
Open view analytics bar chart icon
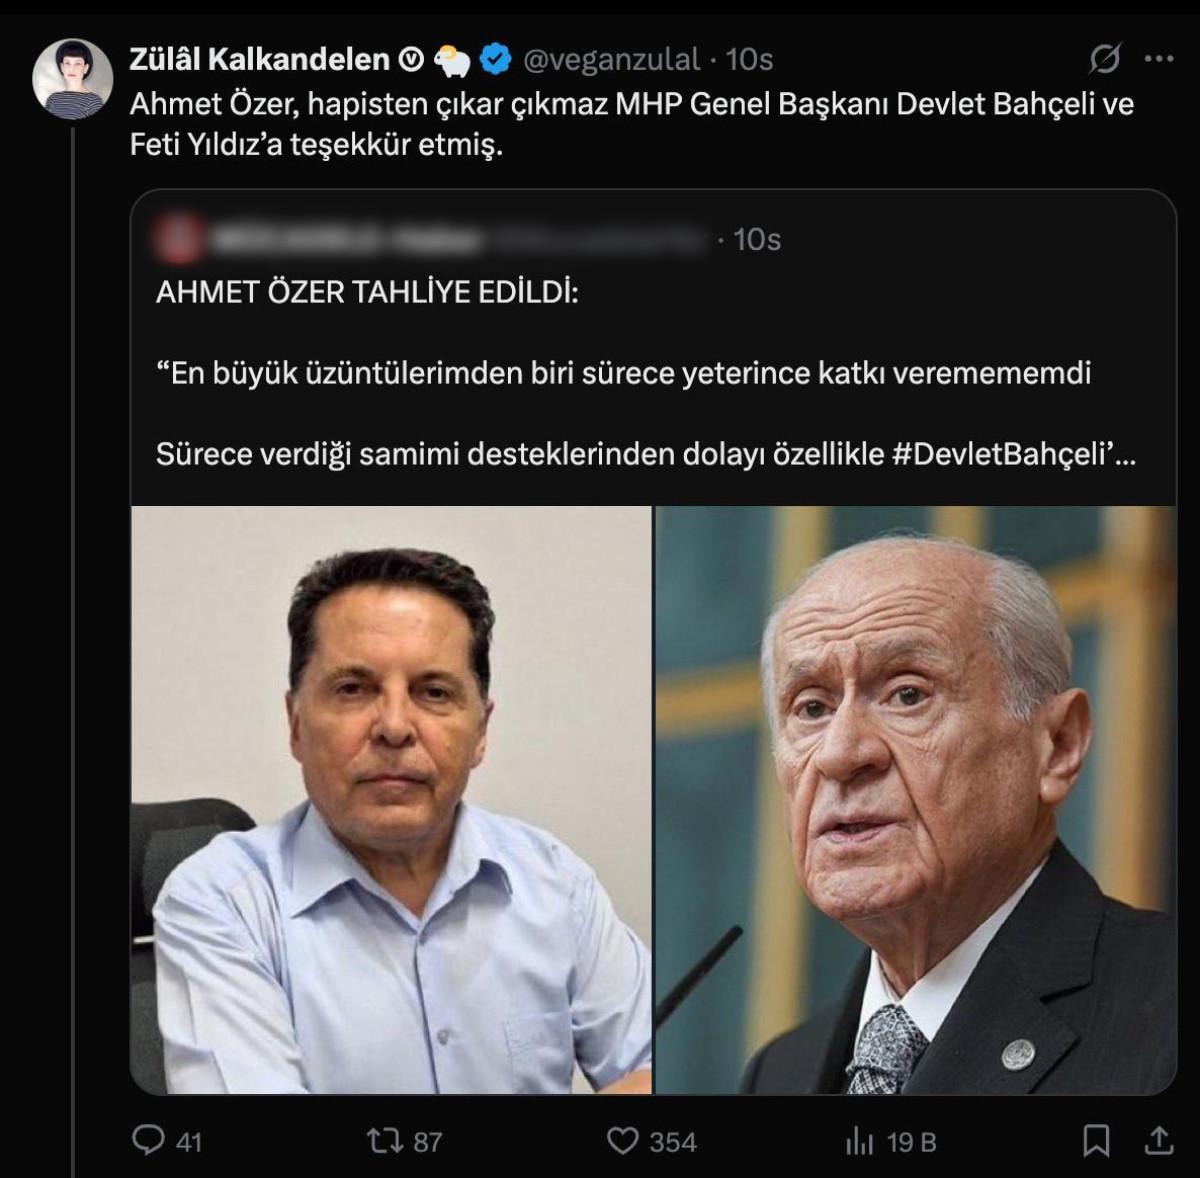pyautogui.click(x=860, y=1141)
